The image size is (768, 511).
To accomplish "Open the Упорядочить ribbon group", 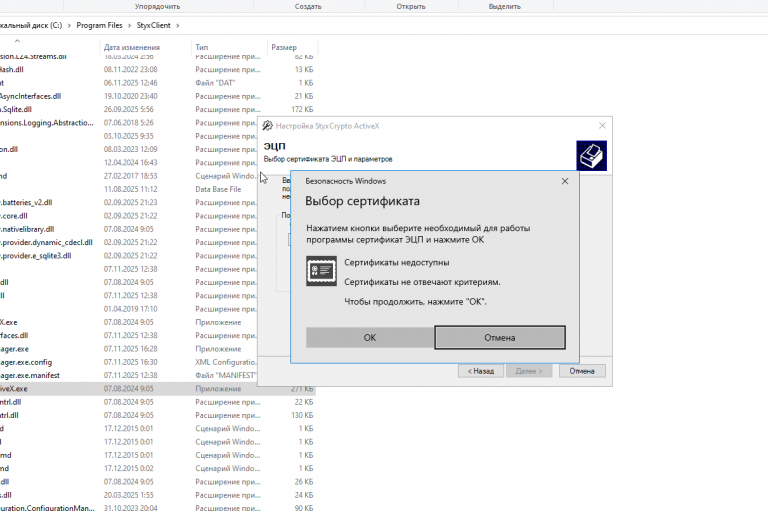I will coord(157,6).
